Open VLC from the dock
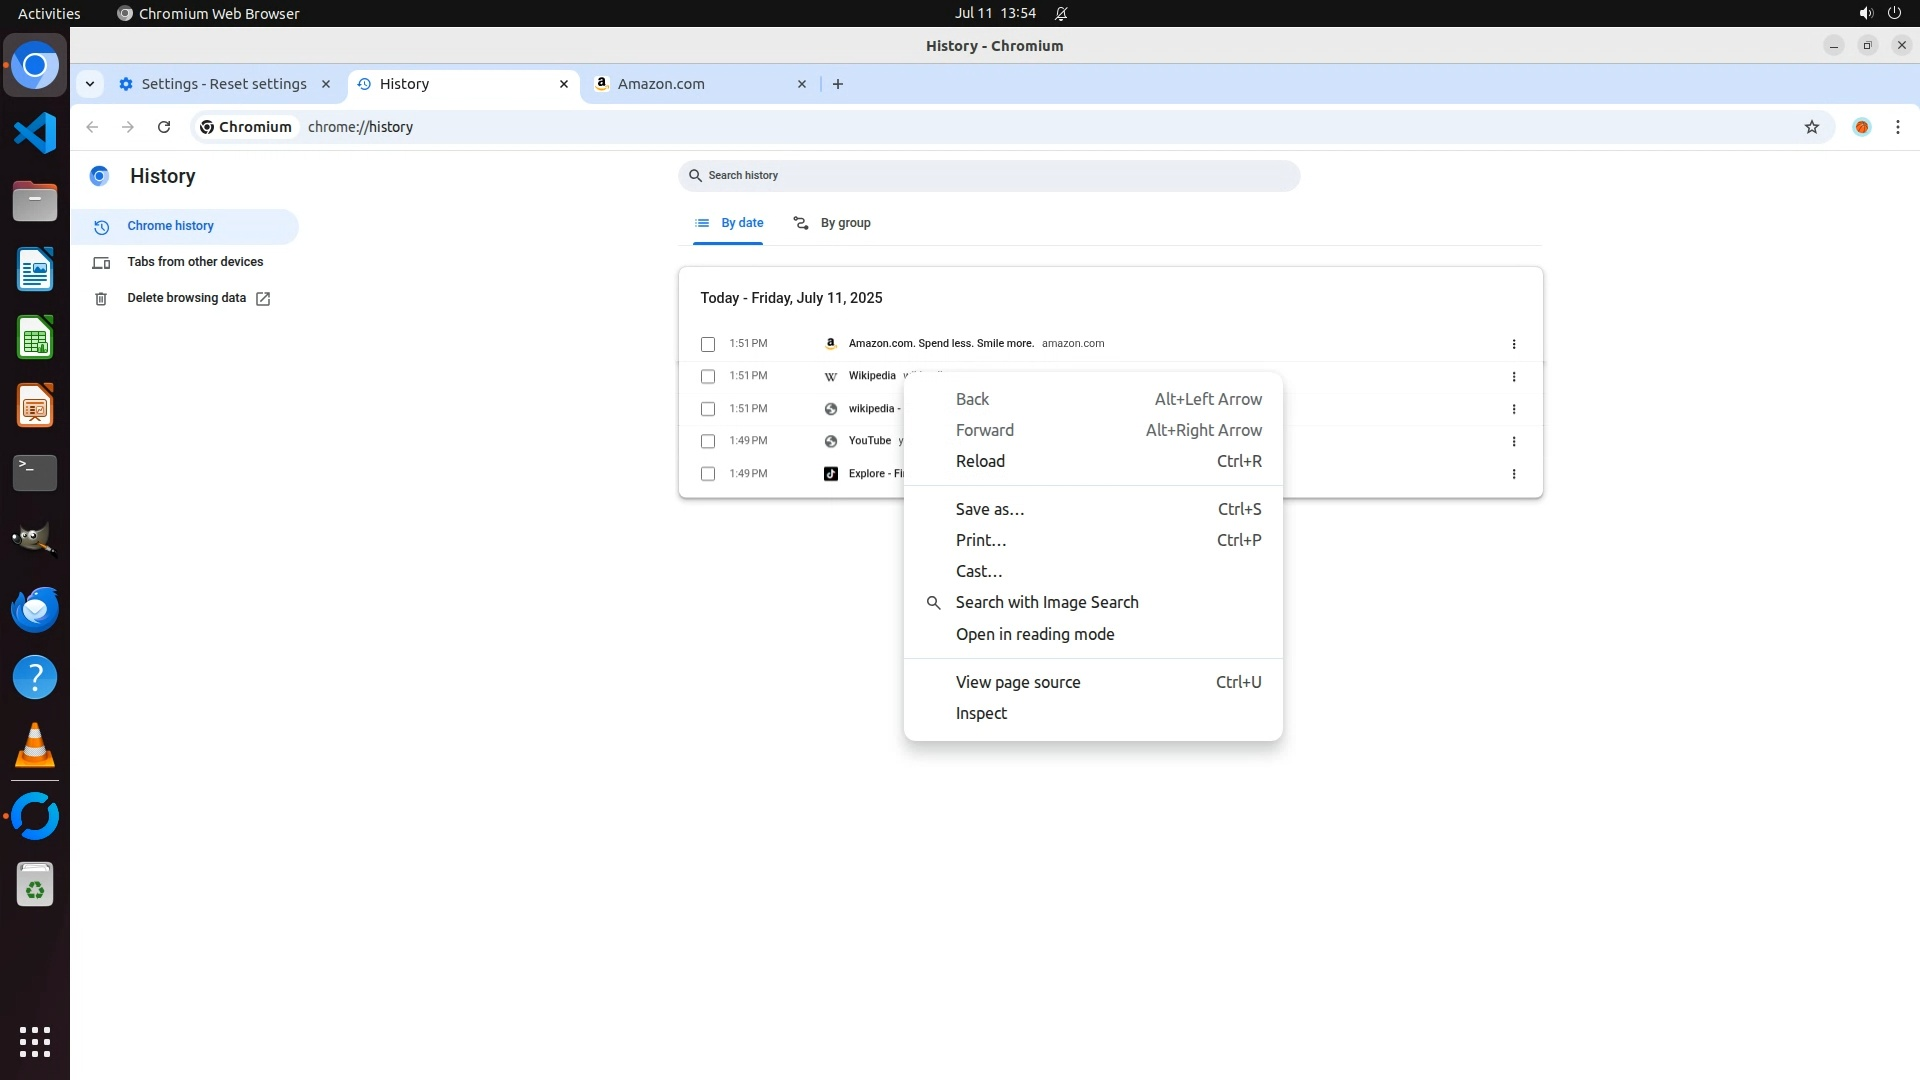 [x=35, y=746]
